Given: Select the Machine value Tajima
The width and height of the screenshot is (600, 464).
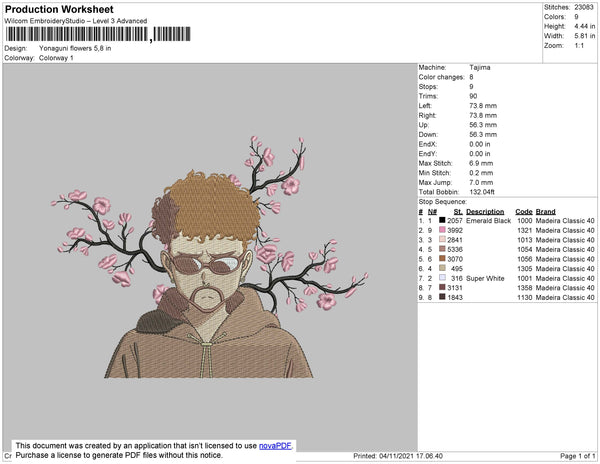Looking at the screenshot, I should (480, 67).
